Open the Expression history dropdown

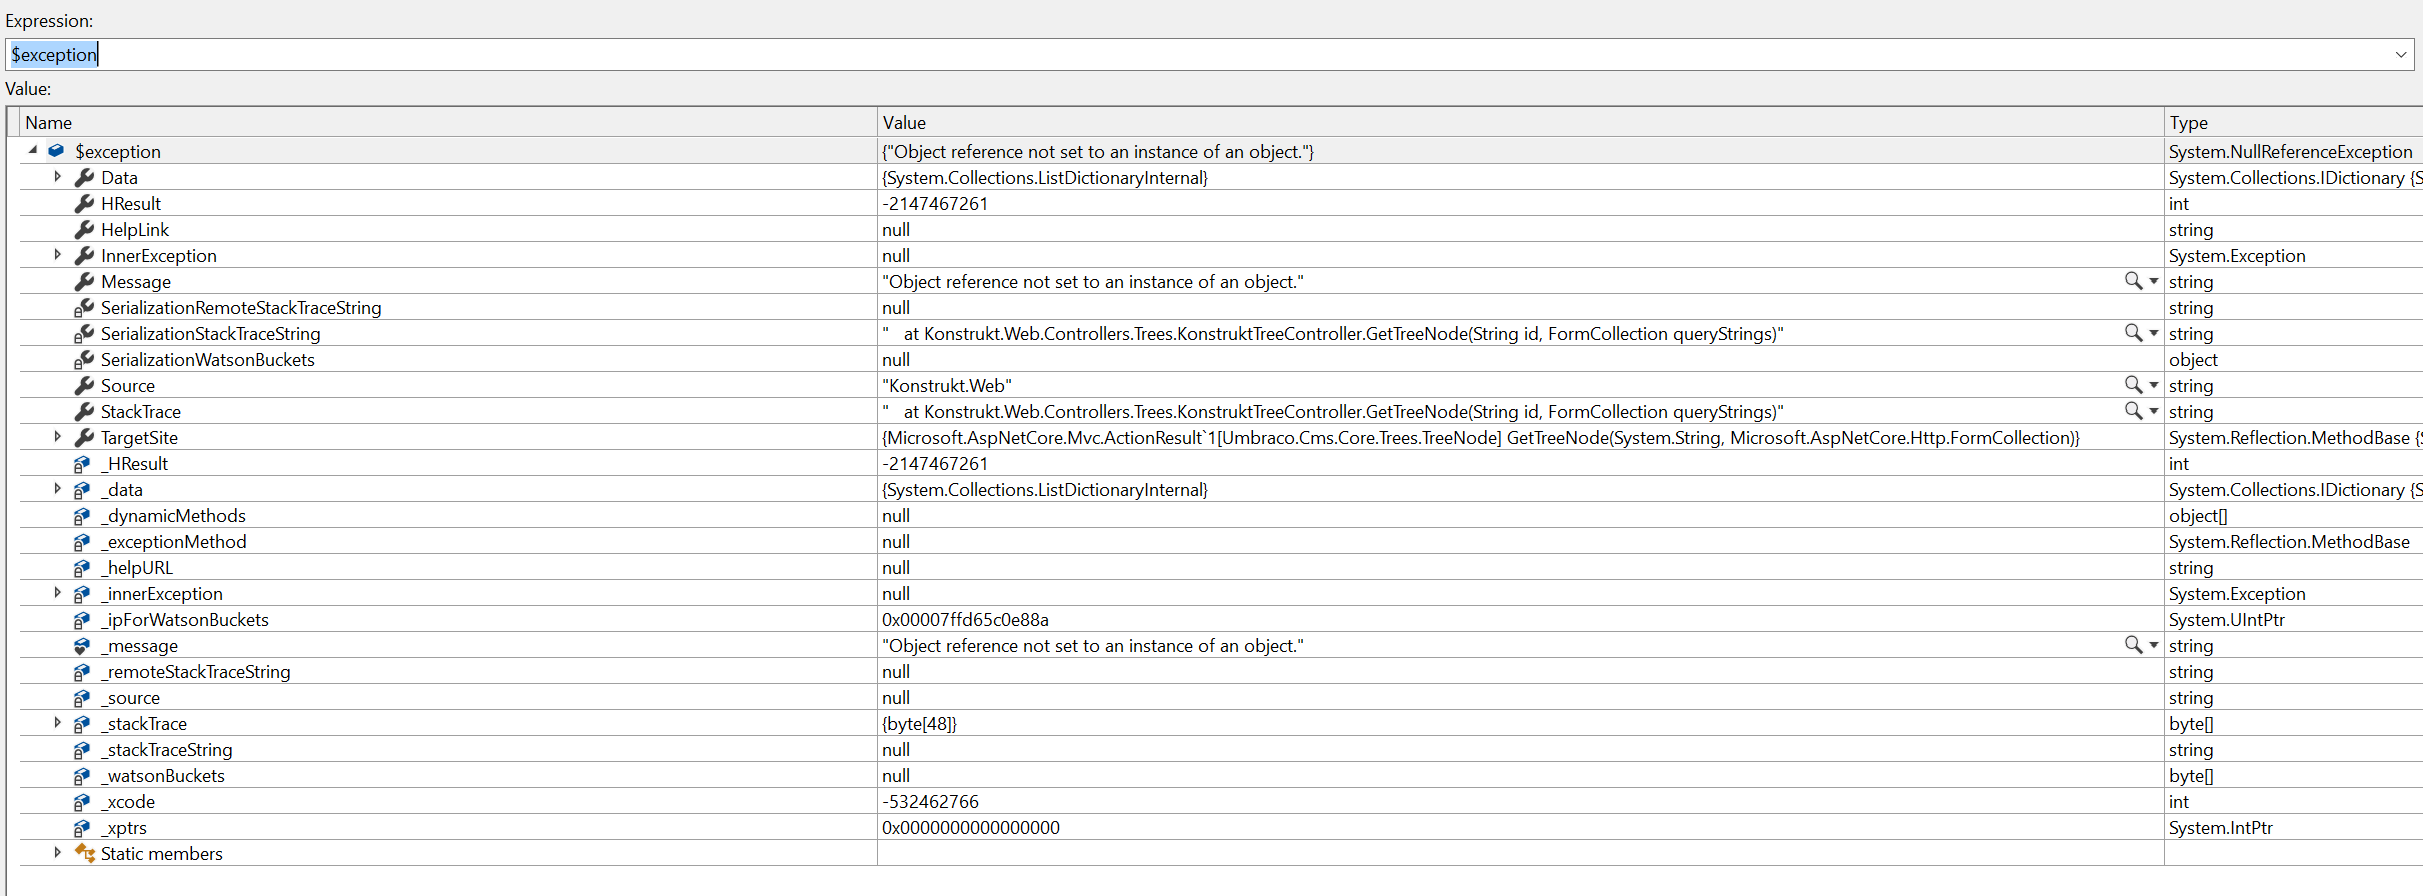pyautogui.click(x=2401, y=54)
